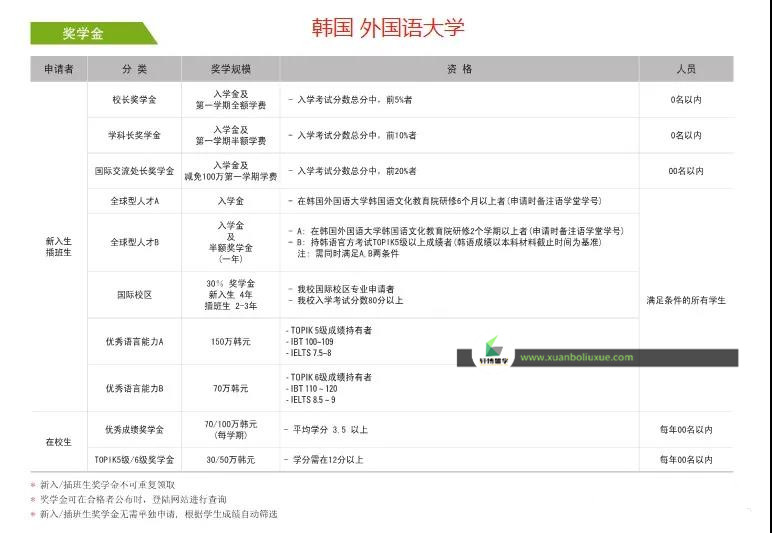Select the 全球型人才B cell

[x=134, y=242]
